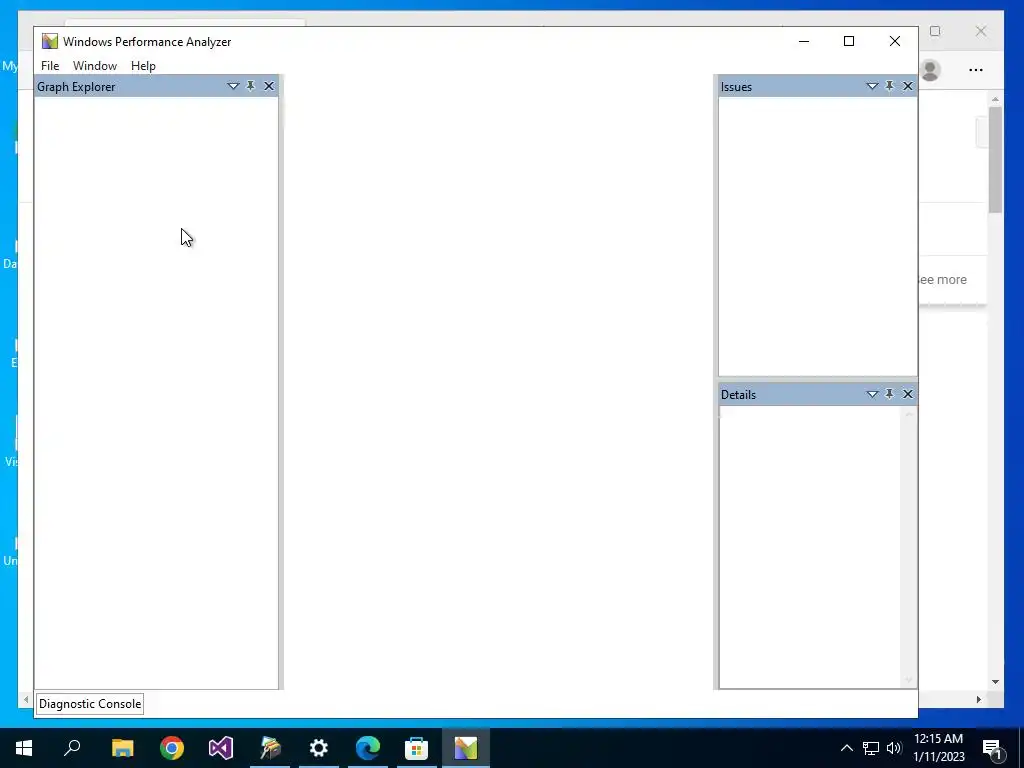Open the three-dots menu in background browser
The height and width of the screenshot is (768, 1024).
[x=976, y=70]
